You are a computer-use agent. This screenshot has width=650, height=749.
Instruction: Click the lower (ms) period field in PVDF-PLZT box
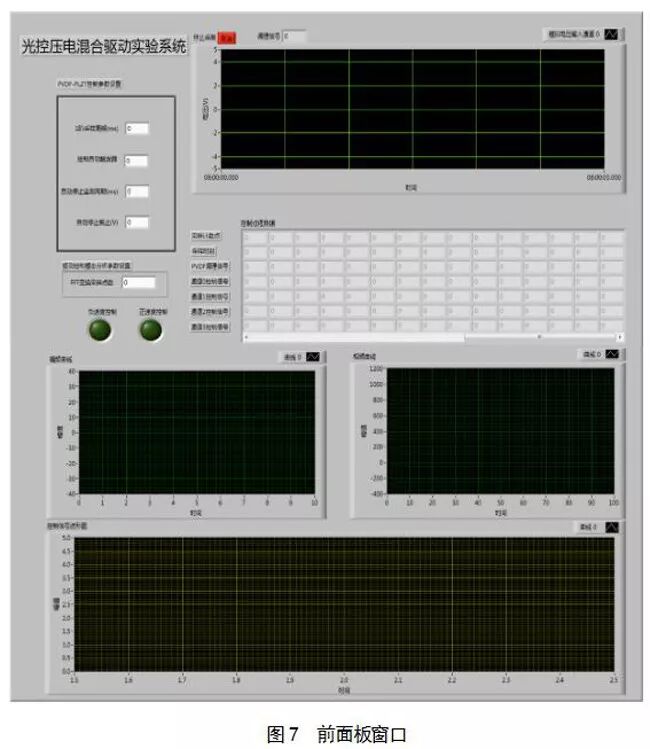138,192
